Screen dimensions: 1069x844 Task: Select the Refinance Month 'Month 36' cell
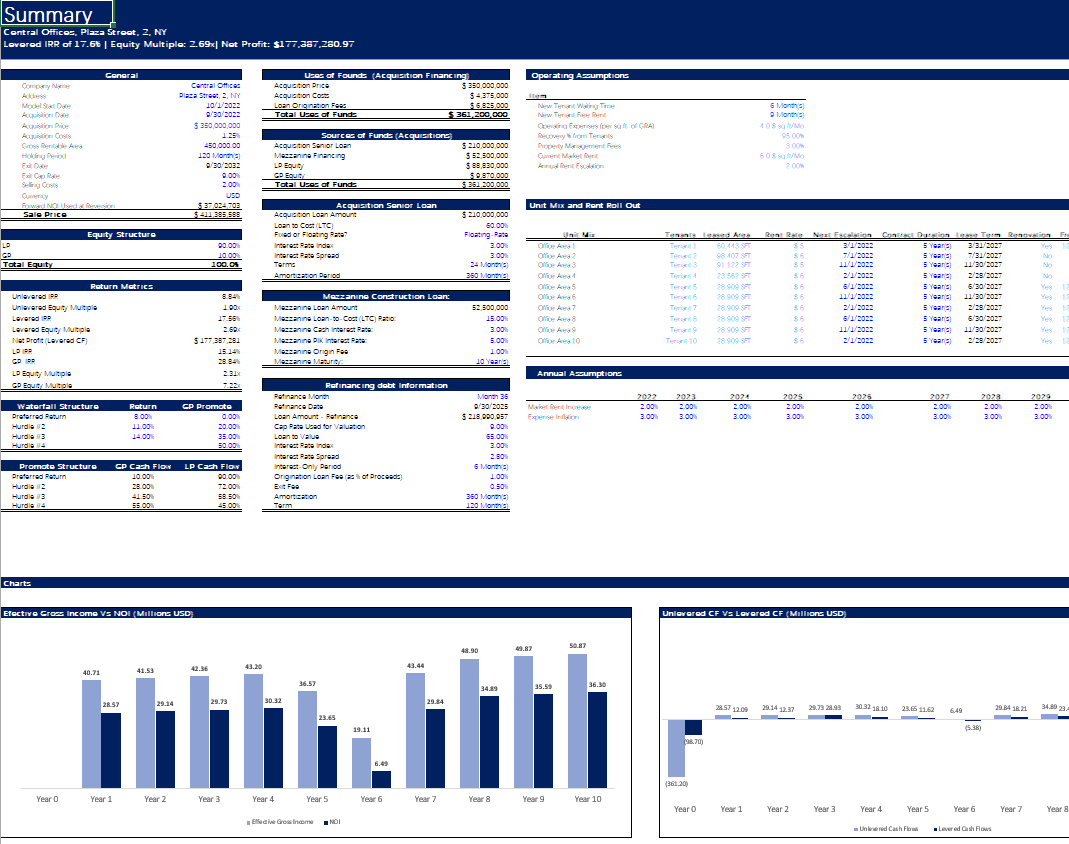click(x=492, y=397)
